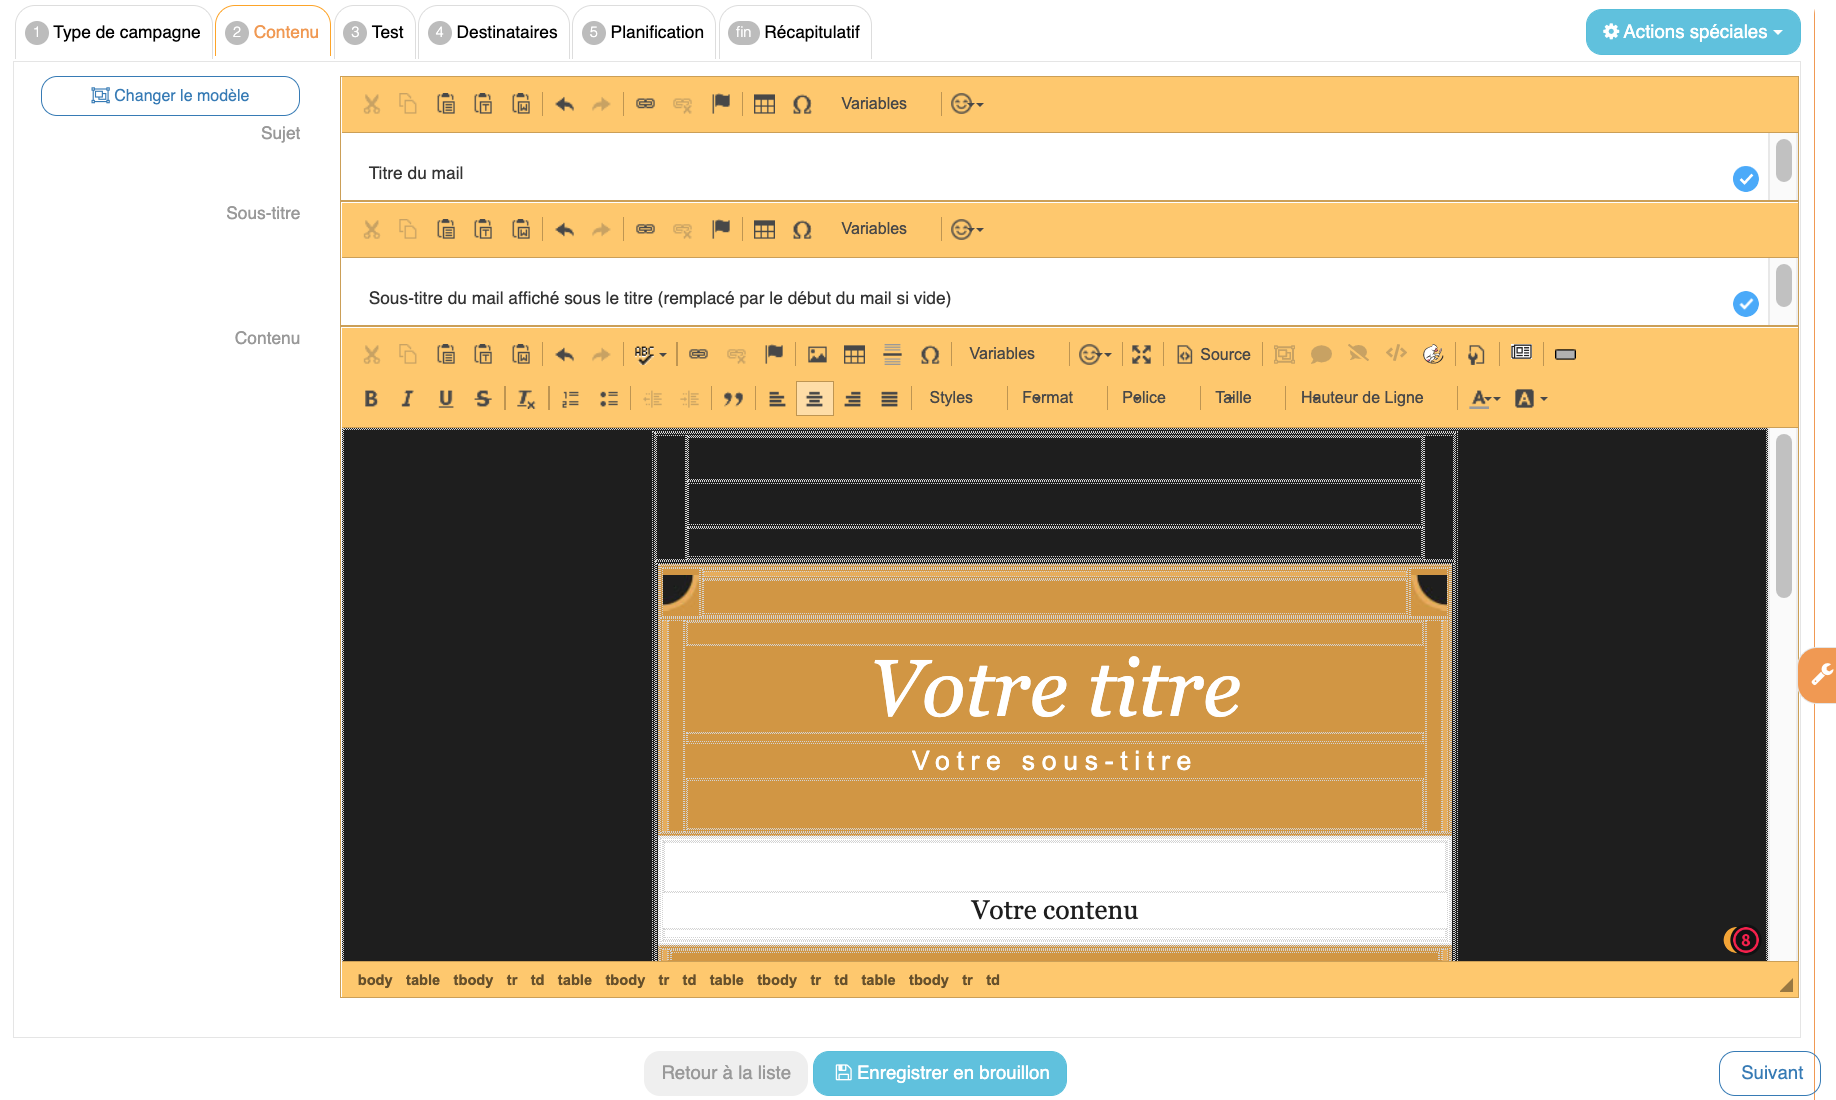Viewport: 1836px width, 1100px height.
Task: Open the Styles dropdown
Action: (950, 398)
